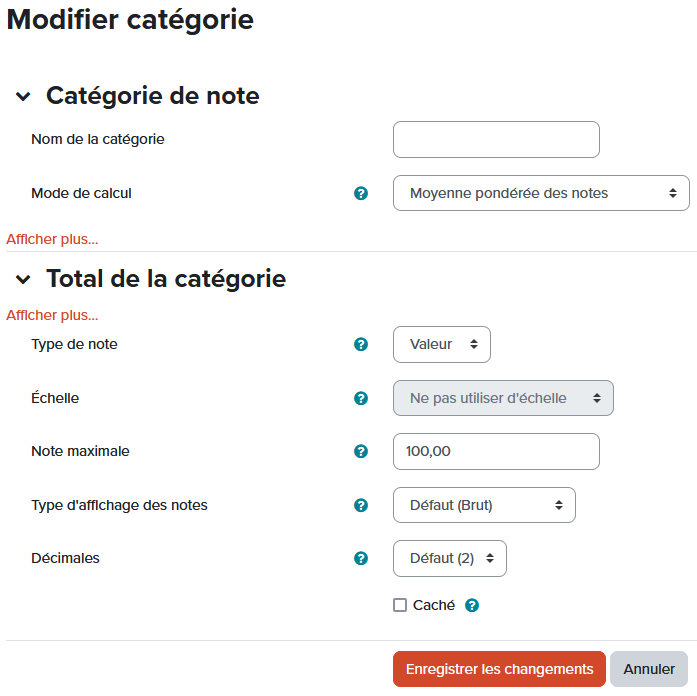Click help icon beside Type de note
Screen dimensions: 697x696
pos(362,344)
